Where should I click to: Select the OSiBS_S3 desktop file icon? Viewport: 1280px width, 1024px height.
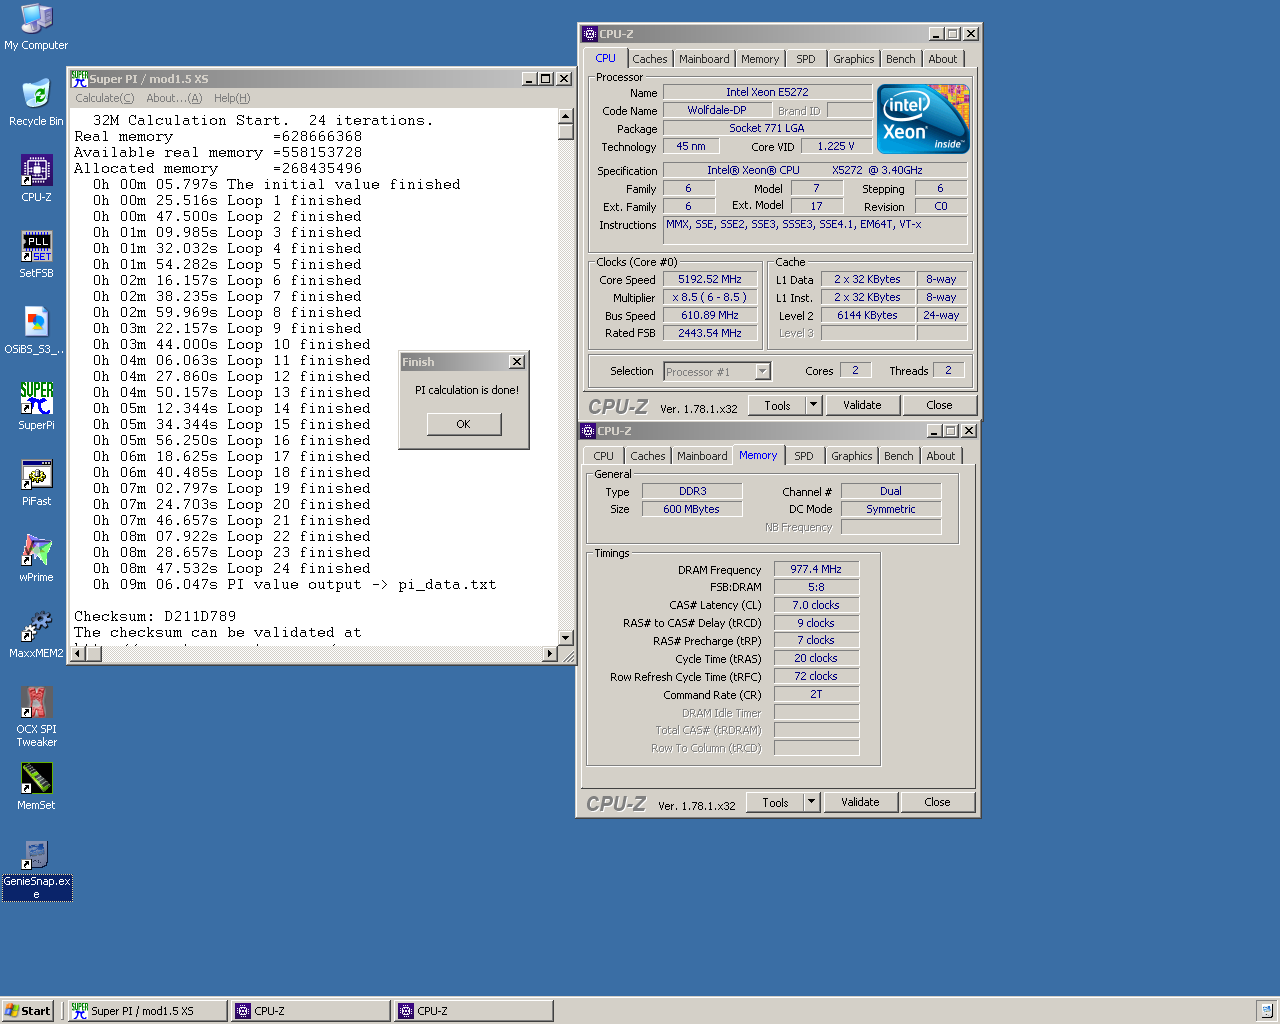click(x=36, y=330)
